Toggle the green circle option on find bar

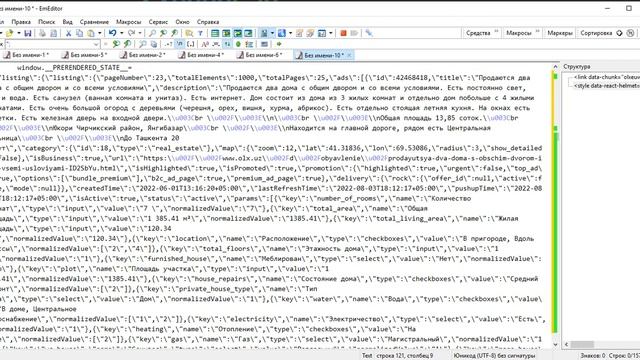coord(238,44)
